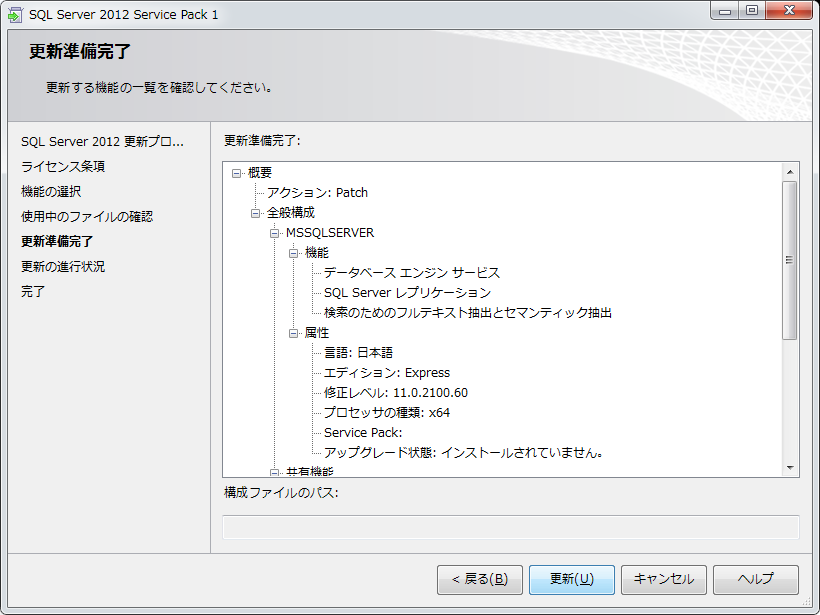Click scrollbar up arrow in summary tree
The height and width of the screenshot is (615, 820).
click(x=789, y=172)
